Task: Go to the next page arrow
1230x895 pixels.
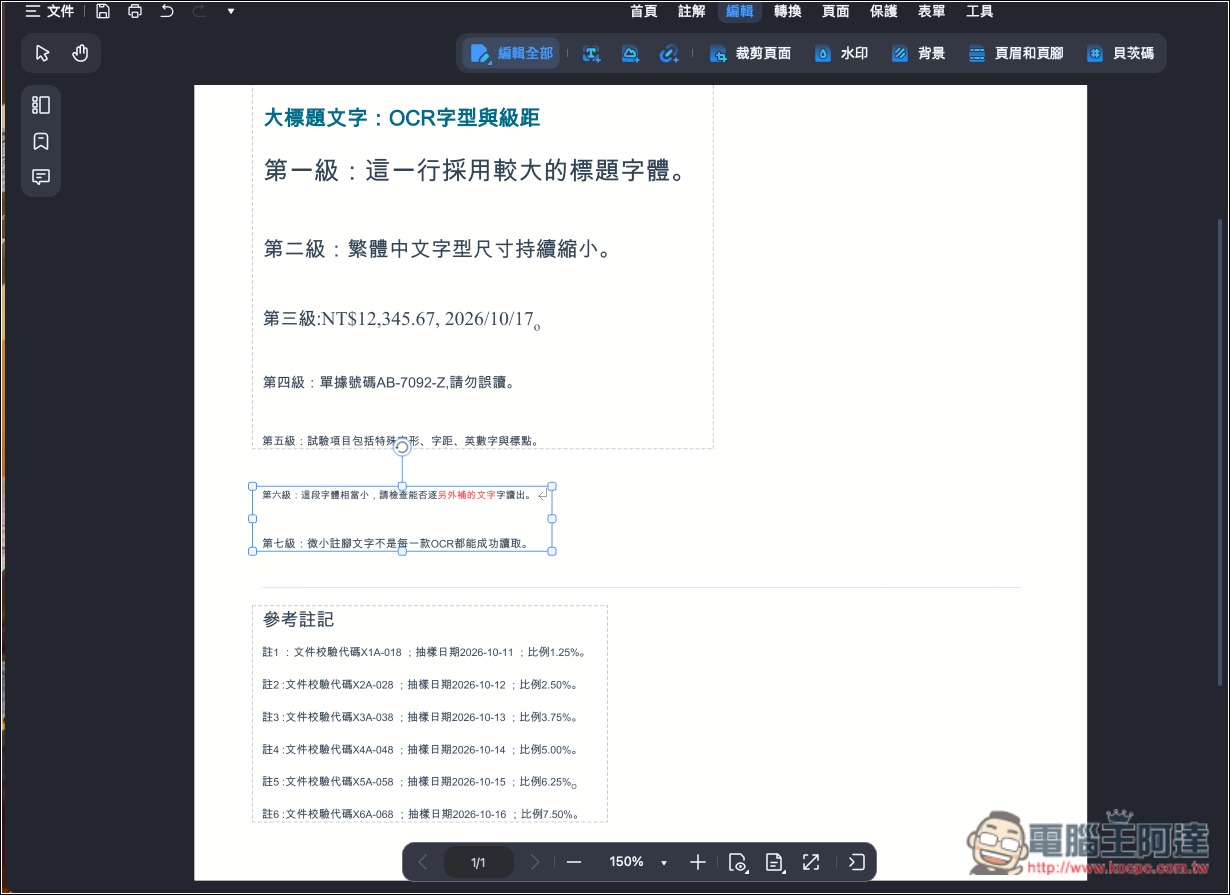Action: [535, 862]
